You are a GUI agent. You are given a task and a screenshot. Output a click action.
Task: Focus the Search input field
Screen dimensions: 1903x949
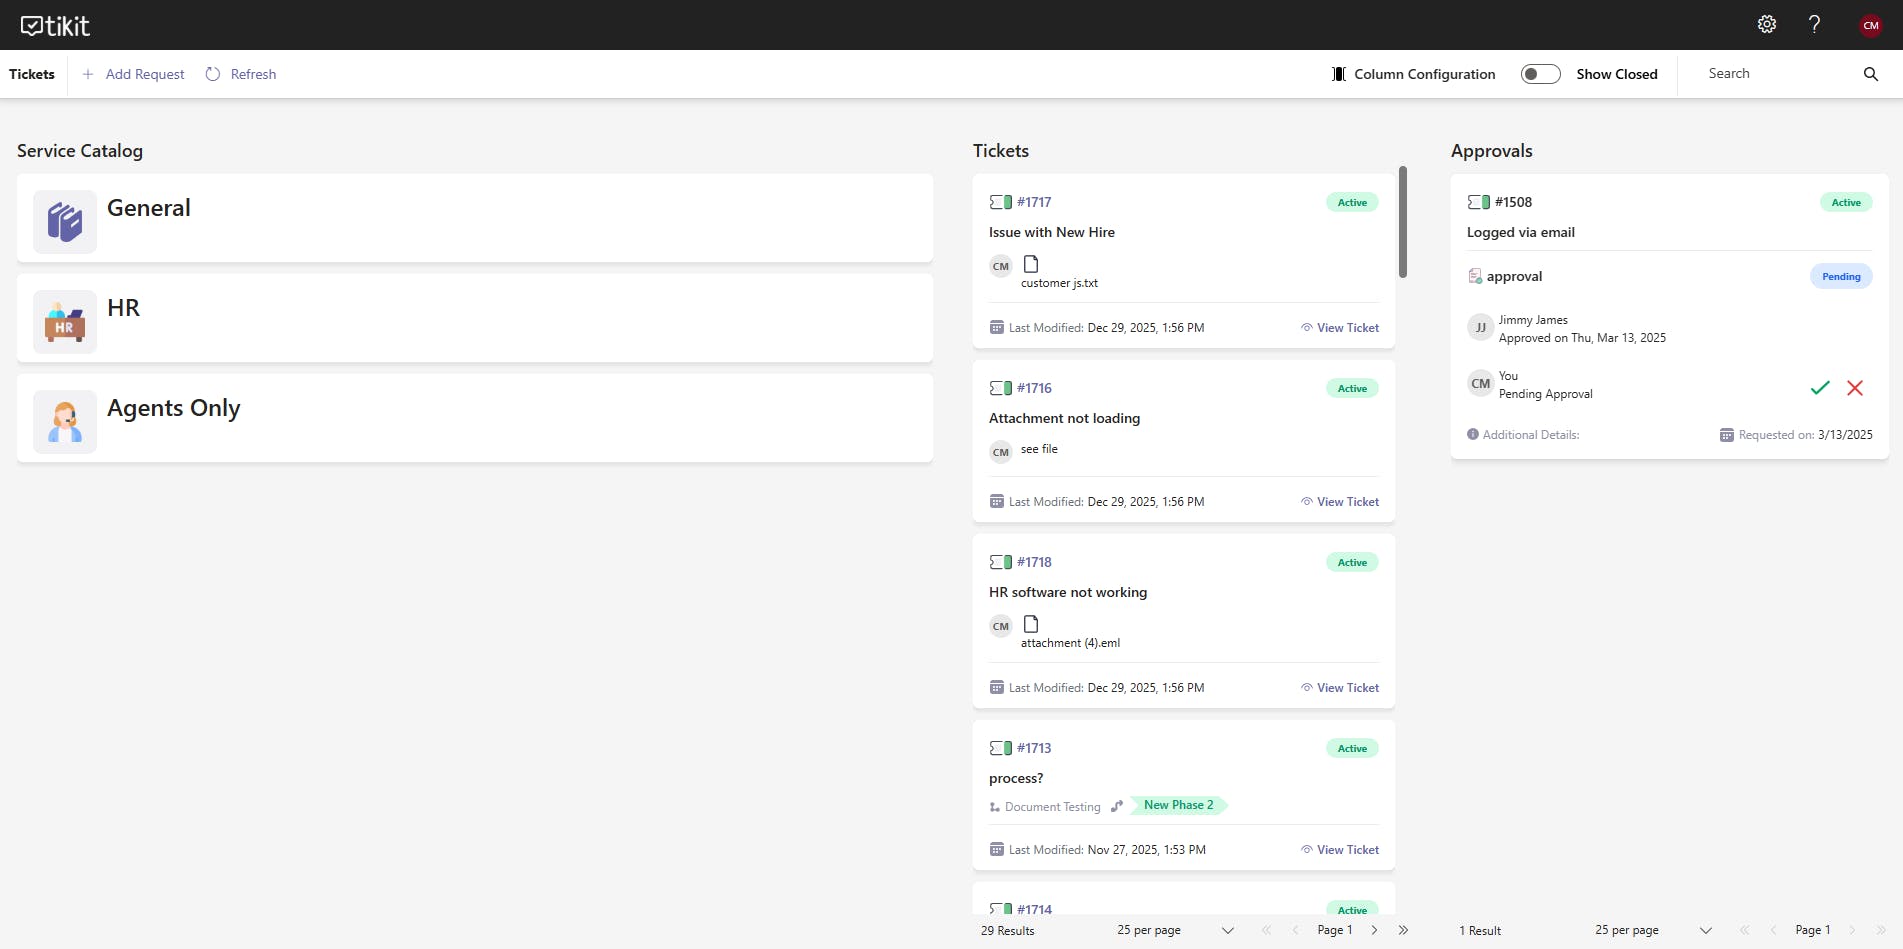[x=1770, y=74]
